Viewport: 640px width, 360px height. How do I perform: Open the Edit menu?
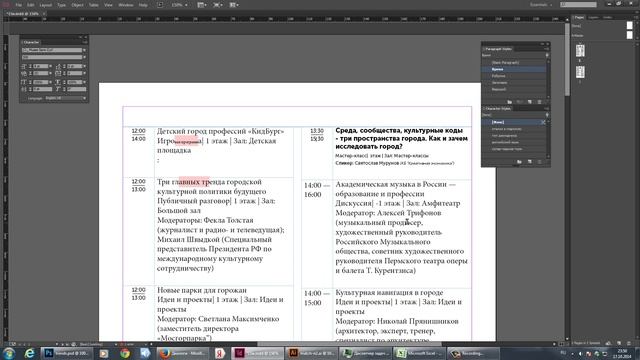pyautogui.click(x=31, y=5)
